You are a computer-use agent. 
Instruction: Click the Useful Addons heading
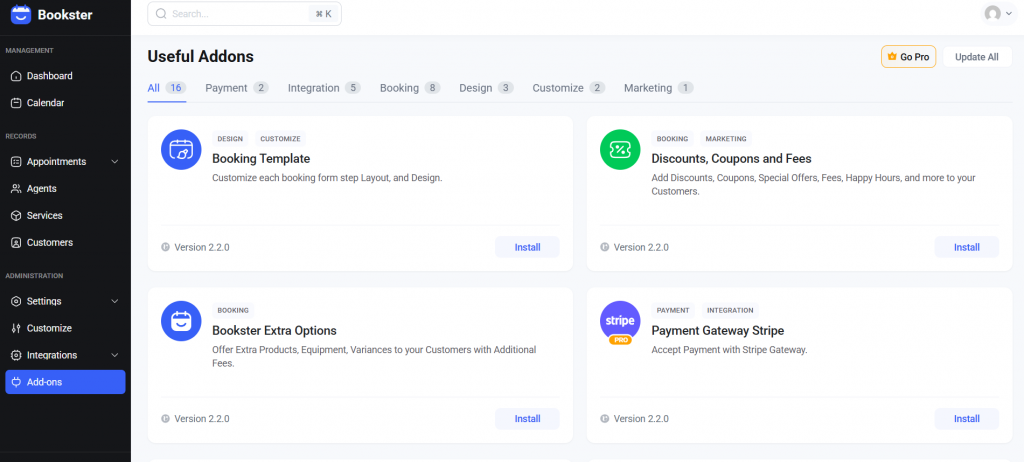[x=200, y=57]
